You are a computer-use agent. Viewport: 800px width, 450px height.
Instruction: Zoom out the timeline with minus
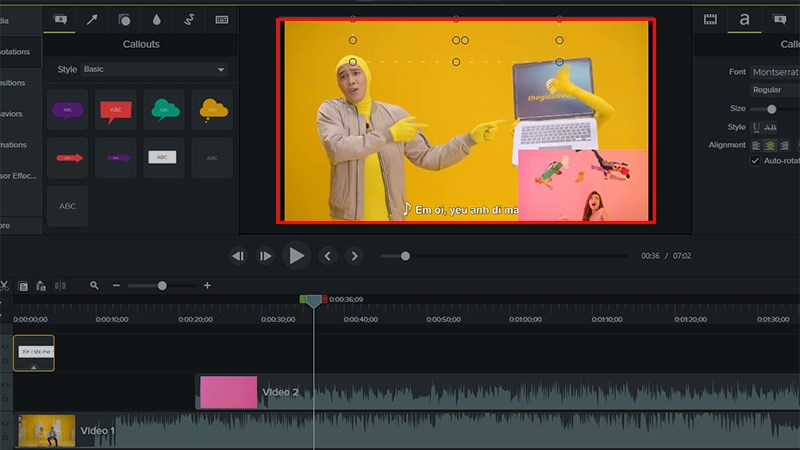point(116,286)
